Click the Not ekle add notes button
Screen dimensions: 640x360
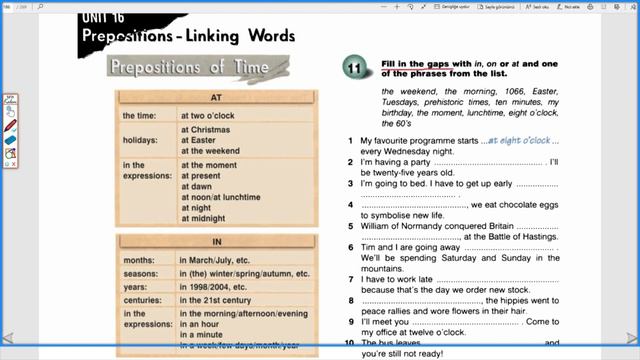pyautogui.click(x=568, y=7)
